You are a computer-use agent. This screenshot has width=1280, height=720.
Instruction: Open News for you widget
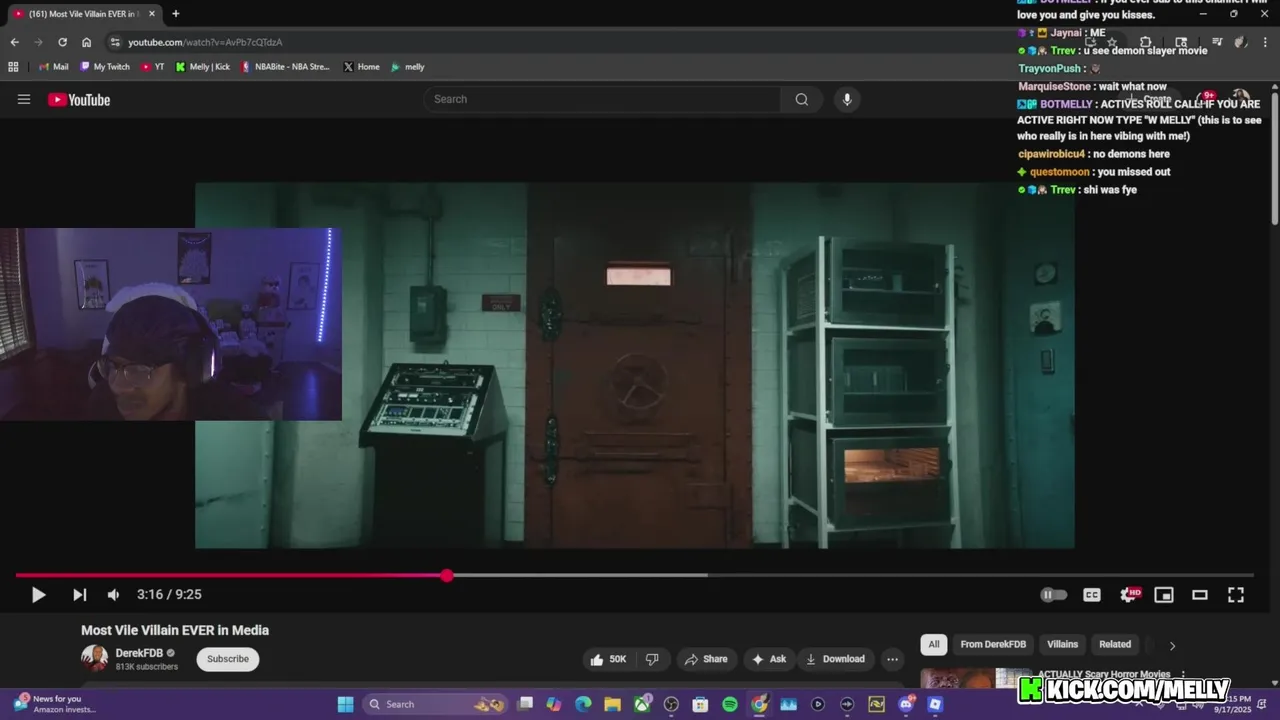click(x=55, y=704)
